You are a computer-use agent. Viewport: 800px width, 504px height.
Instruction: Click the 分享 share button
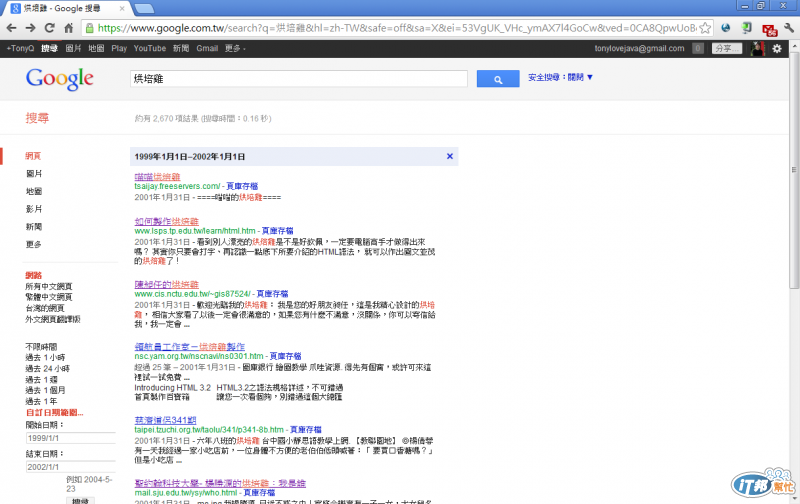click(727, 48)
